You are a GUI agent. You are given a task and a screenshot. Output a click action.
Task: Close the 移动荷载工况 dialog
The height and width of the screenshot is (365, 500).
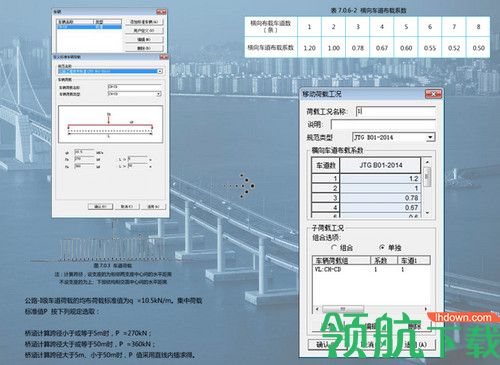(433, 94)
